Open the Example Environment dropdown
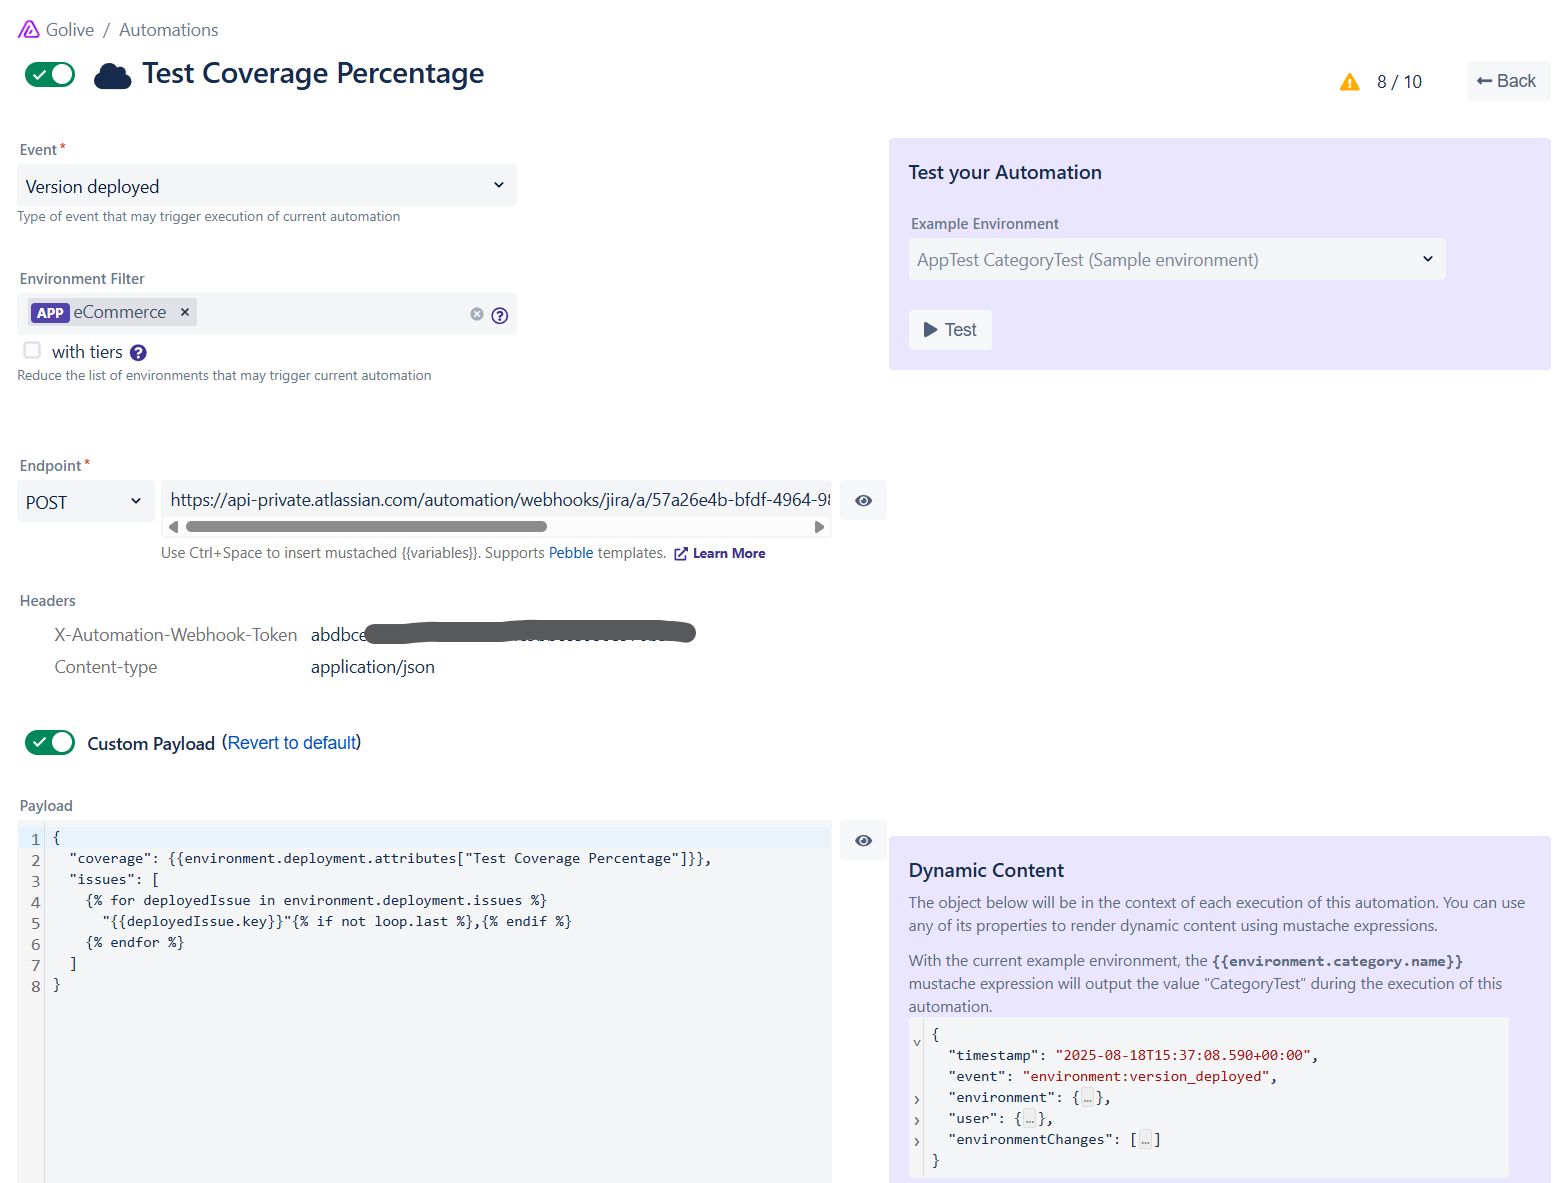Screen dimensions: 1561x1183 1176,260
